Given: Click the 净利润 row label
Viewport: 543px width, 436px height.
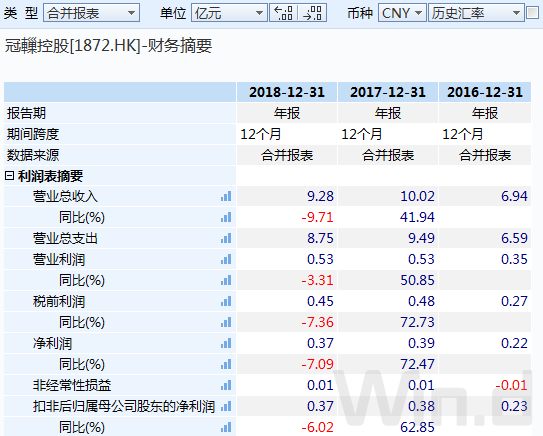Looking at the screenshot, I should point(52,343).
